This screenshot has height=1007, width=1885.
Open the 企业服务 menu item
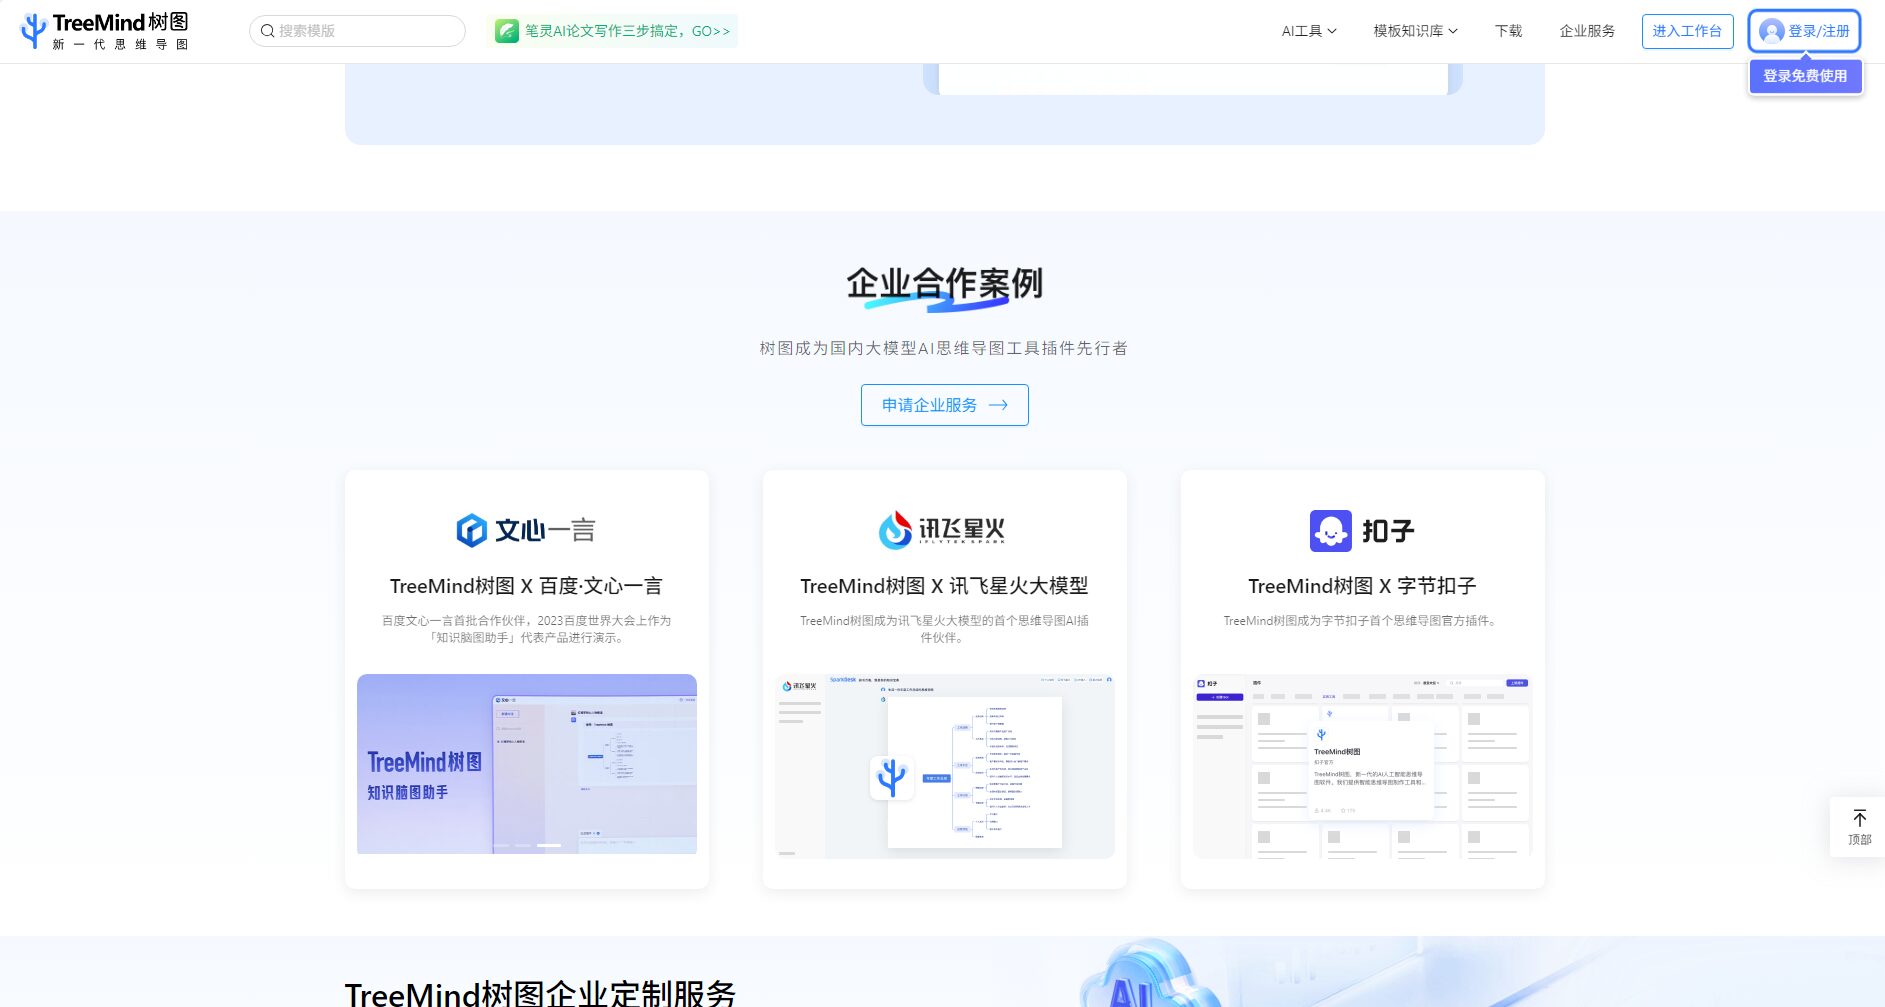[1587, 31]
